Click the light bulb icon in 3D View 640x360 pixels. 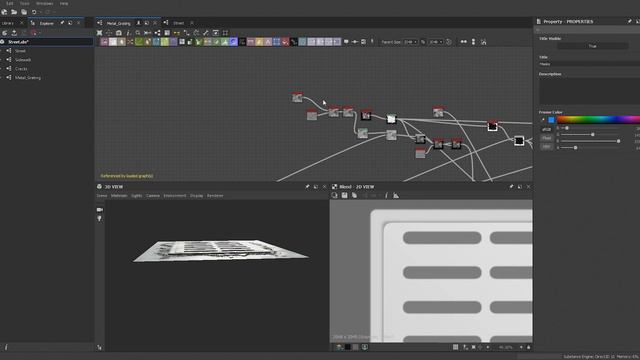[x=99, y=219]
